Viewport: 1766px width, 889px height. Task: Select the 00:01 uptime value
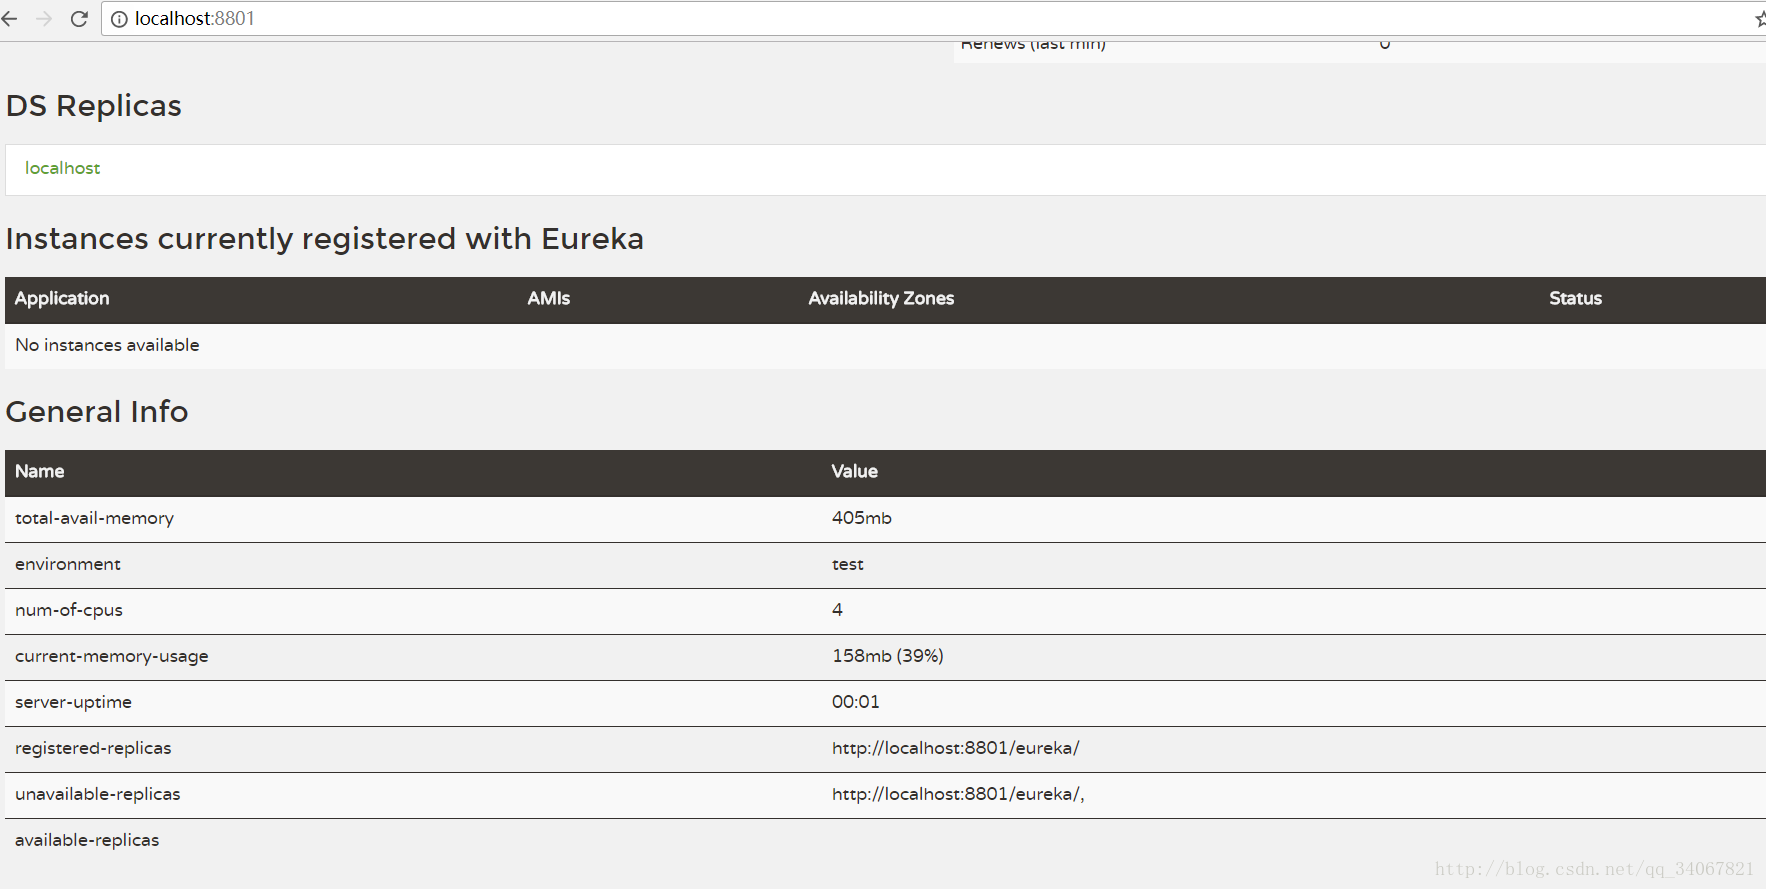[856, 702]
